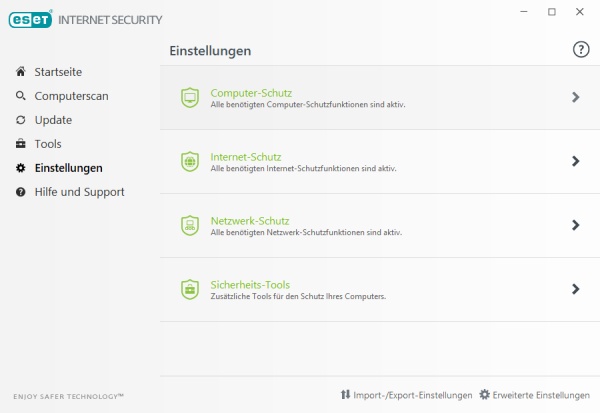This screenshot has height=413, width=600.
Task: Click the Computer-Schutz monitor shield icon
Action: [x=190, y=98]
